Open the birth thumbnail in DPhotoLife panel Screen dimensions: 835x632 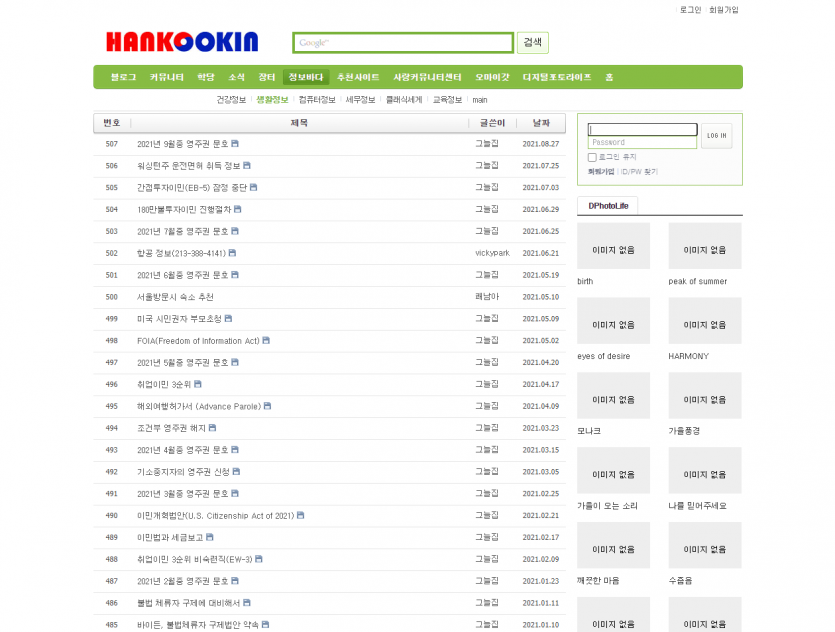point(613,245)
